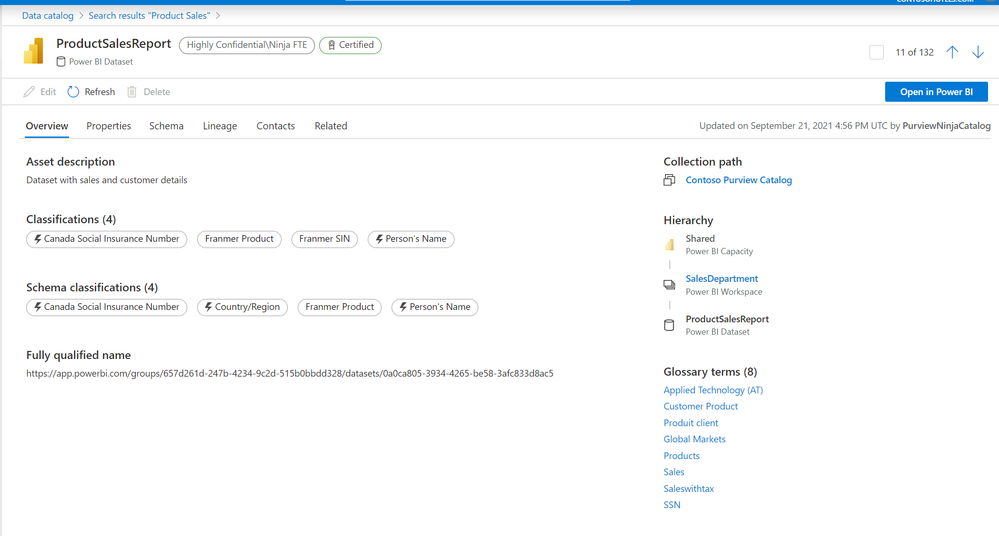The width and height of the screenshot is (999, 536).
Task: Click Franmer Product tag under Classifications
Action: tap(239, 239)
